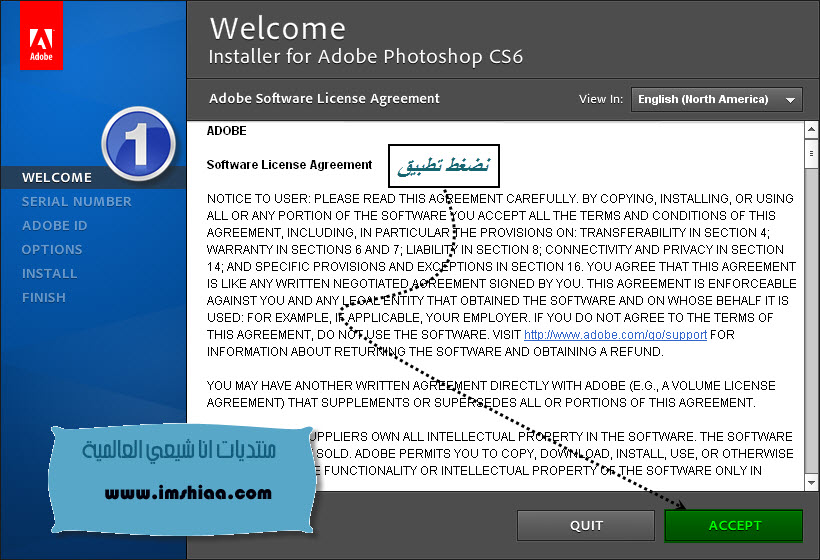820x560 pixels.
Task: Click the step 1 circle badge
Action: tap(139, 144)
